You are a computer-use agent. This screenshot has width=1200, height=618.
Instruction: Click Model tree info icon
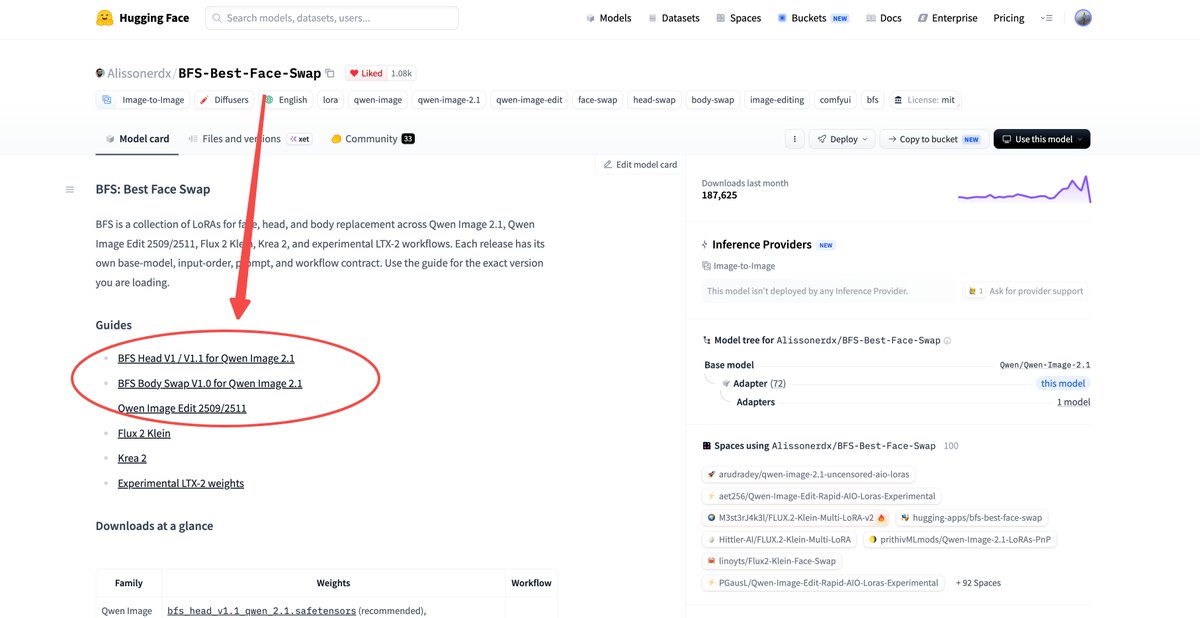click(x=948, y=340)
